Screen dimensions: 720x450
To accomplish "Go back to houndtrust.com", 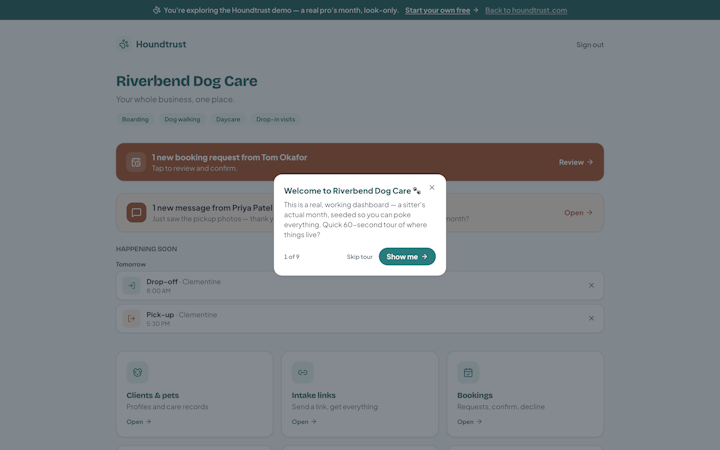I will 526,10.
